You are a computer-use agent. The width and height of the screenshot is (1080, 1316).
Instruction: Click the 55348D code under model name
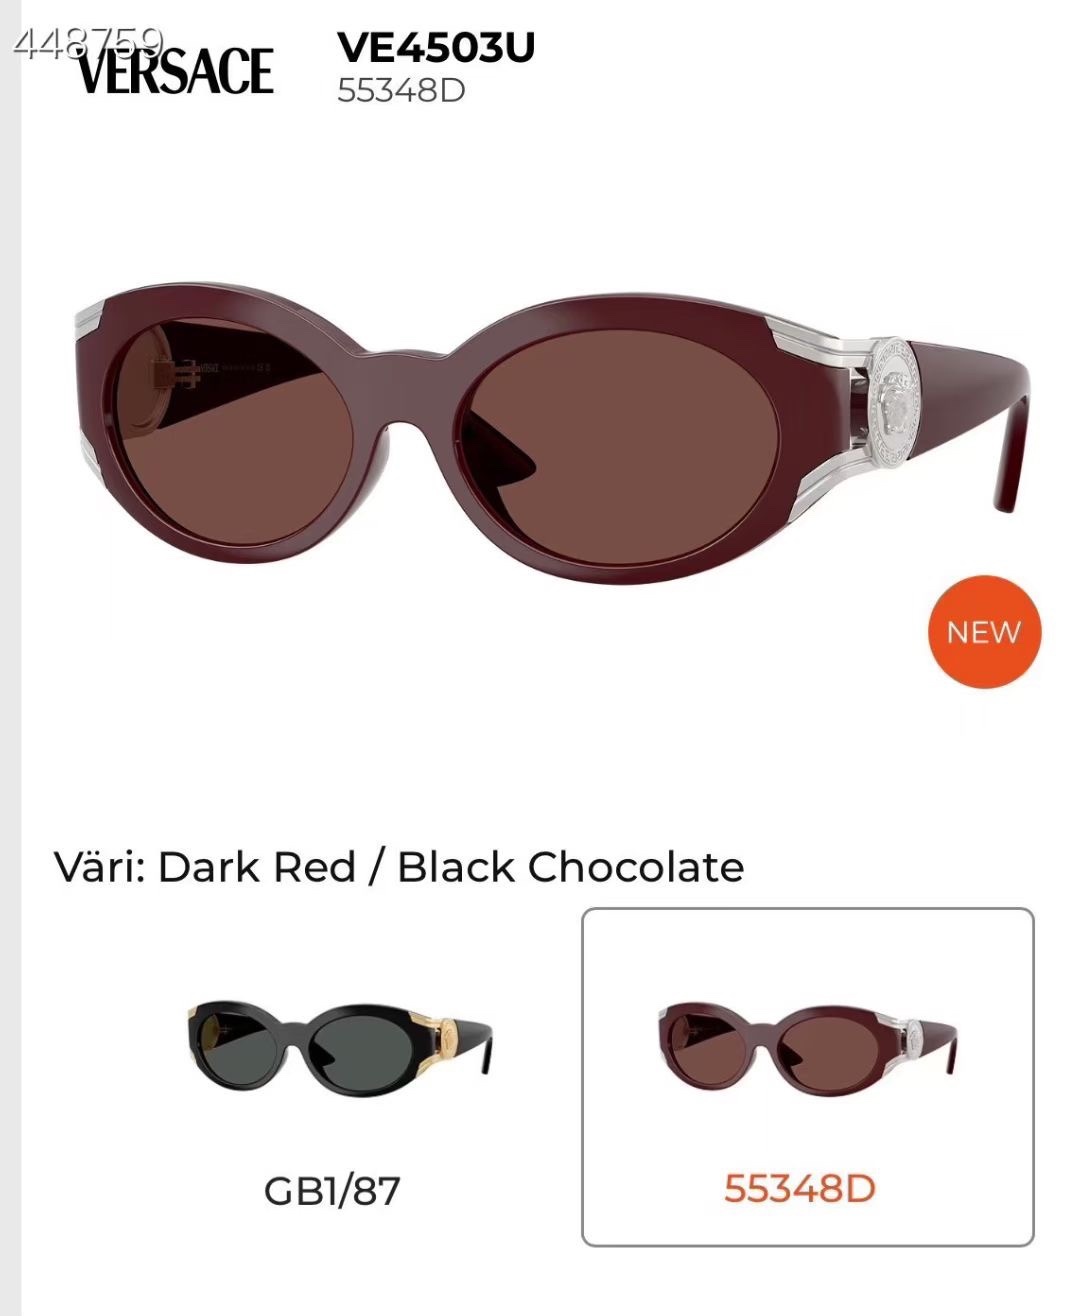click(401, 90)
